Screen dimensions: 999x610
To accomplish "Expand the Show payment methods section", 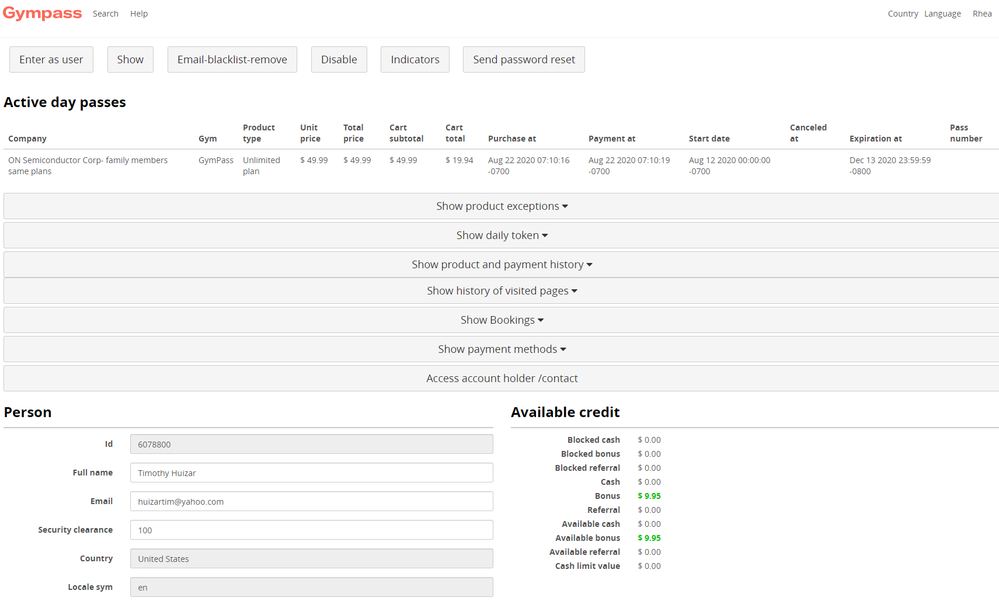I will pyautogui.click(x=501, y=349).
